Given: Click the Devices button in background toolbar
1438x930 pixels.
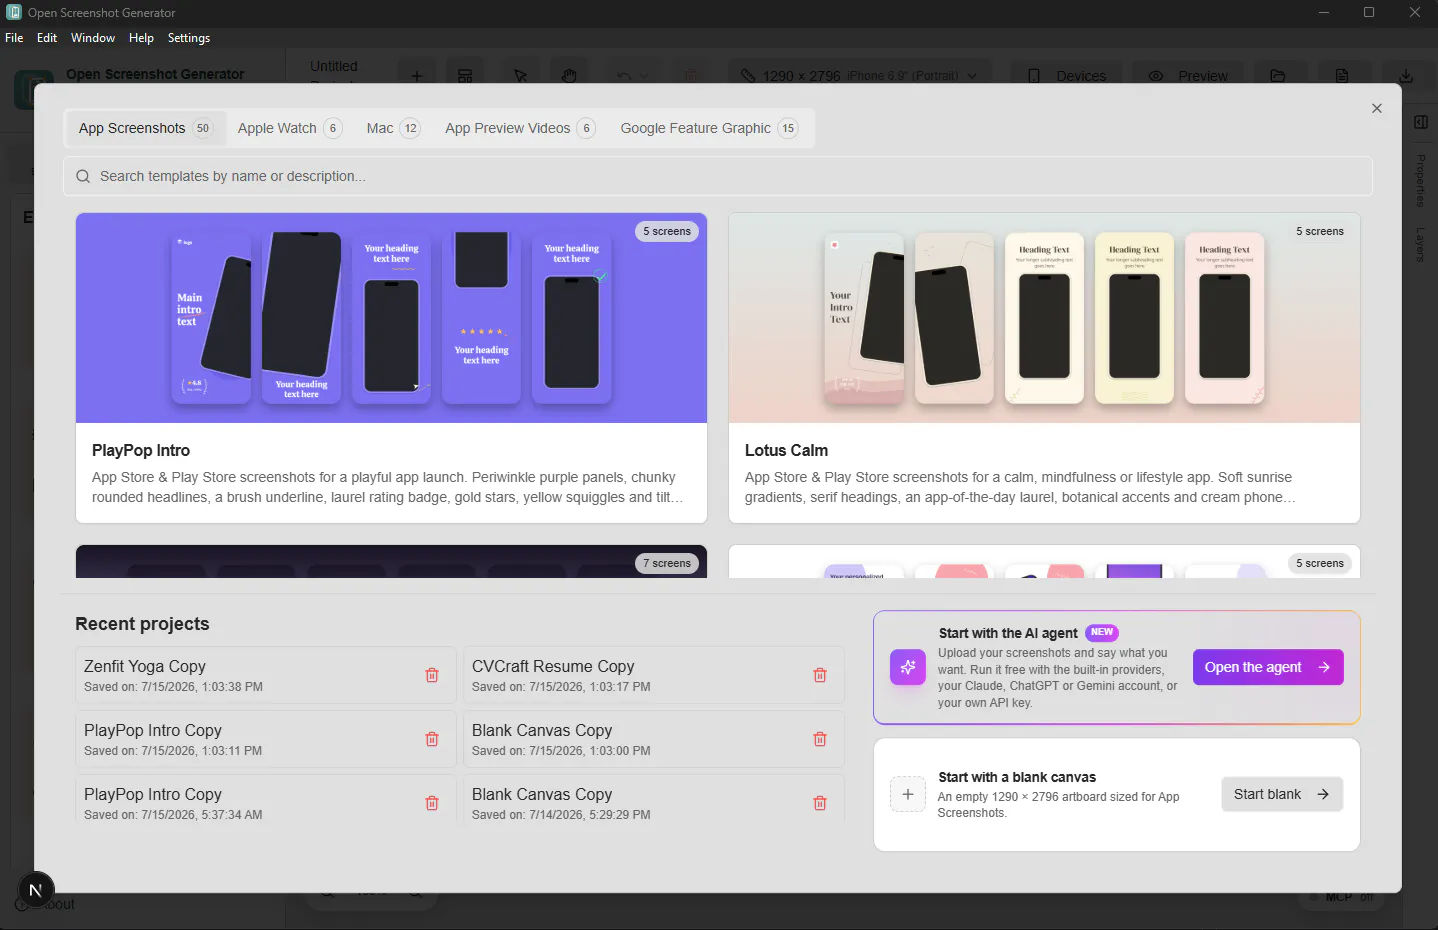Looking at the screenshot, I should pyautogui.click(x=1066, y=76).
